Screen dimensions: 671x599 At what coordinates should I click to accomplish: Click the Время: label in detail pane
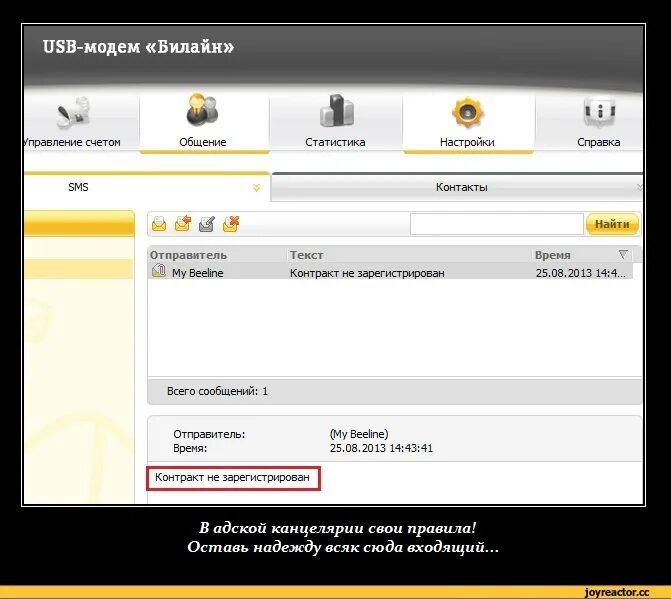point(190,448)
